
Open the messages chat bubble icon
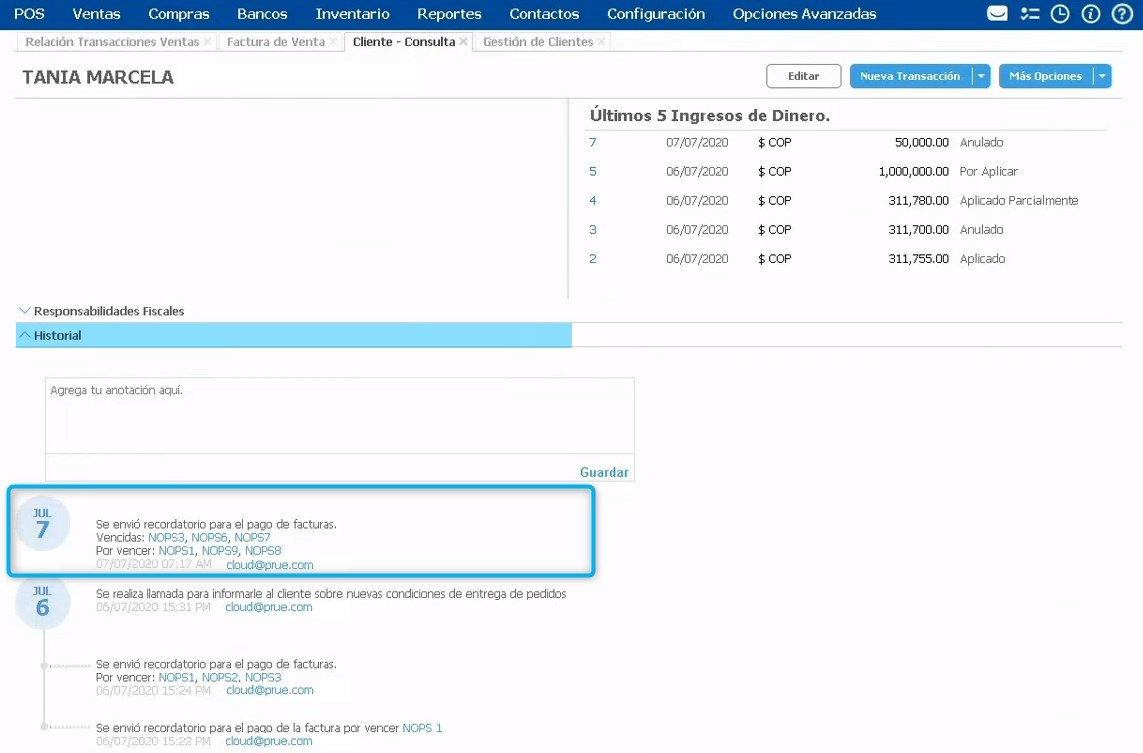997,14
